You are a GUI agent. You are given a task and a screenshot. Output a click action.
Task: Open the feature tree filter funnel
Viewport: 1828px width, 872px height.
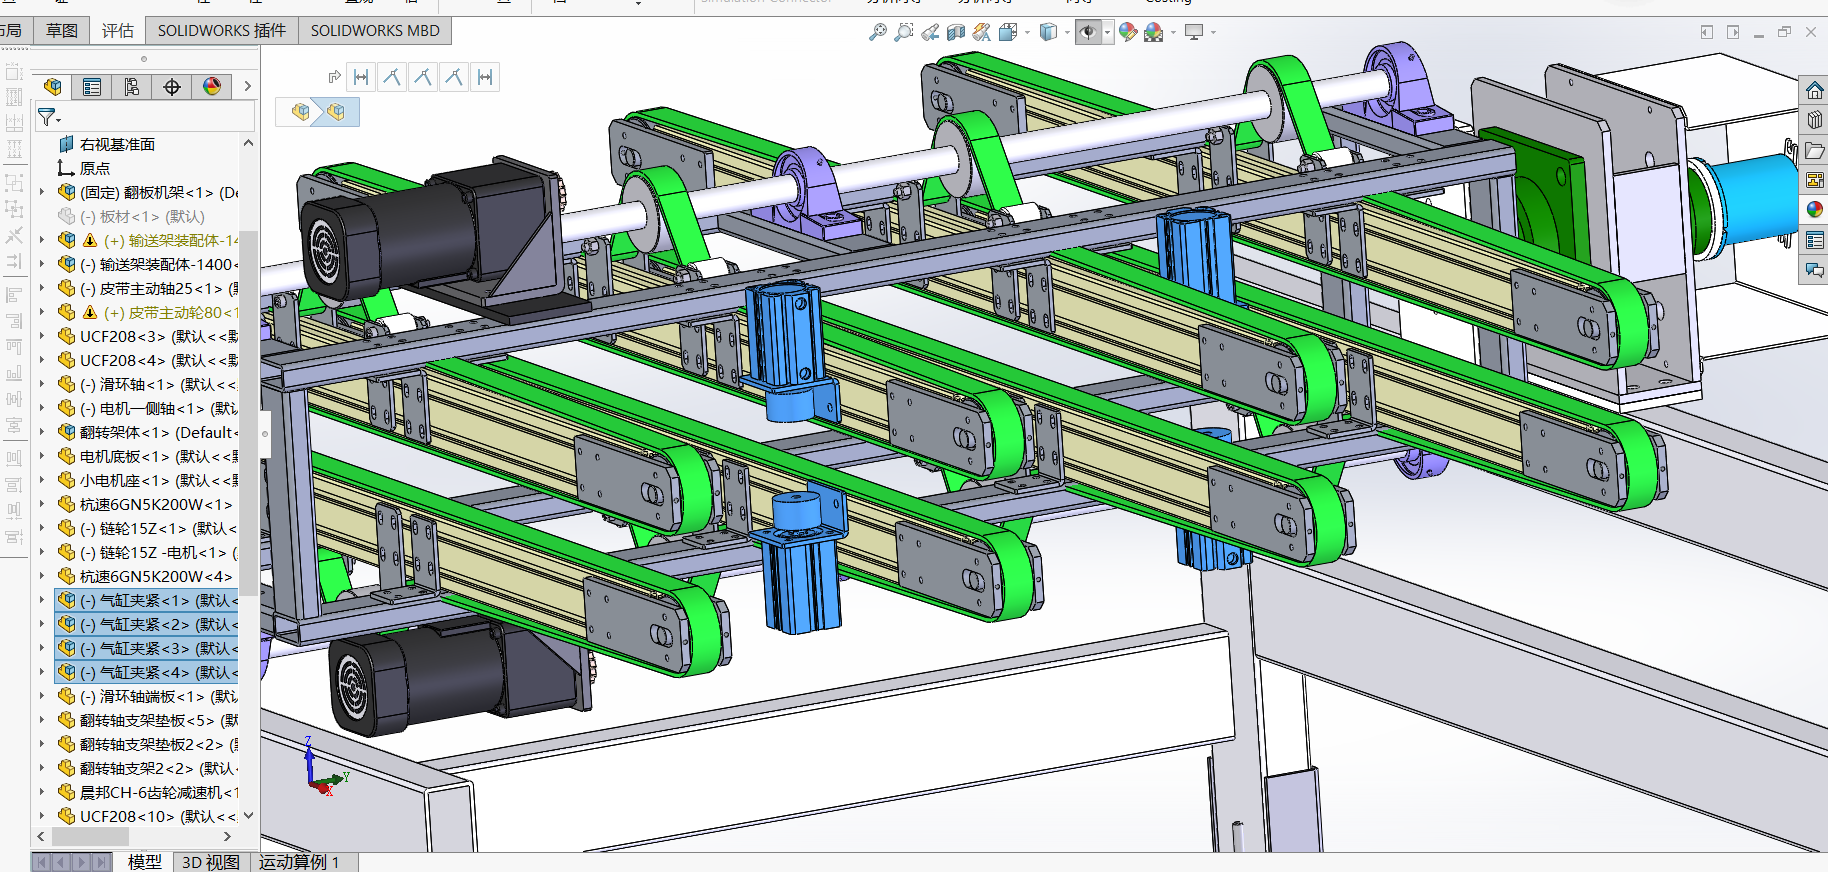48,118
